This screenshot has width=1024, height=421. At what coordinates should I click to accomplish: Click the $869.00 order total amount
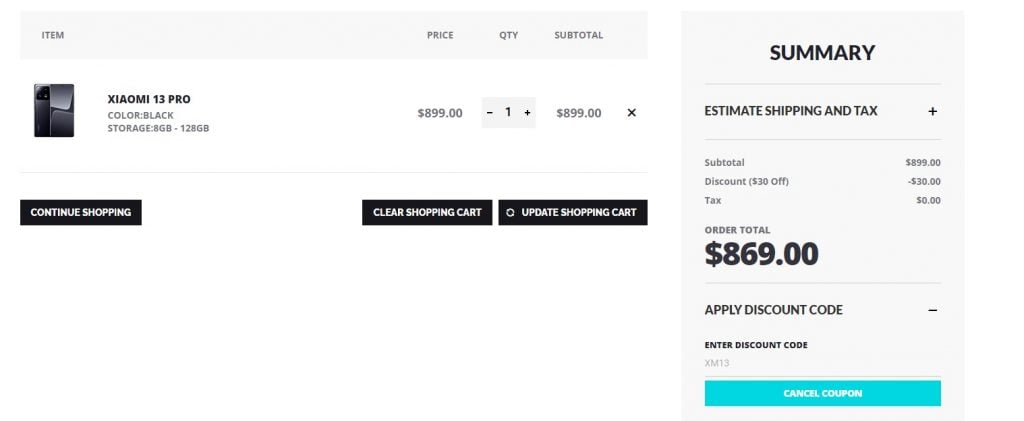pos(761,254)
